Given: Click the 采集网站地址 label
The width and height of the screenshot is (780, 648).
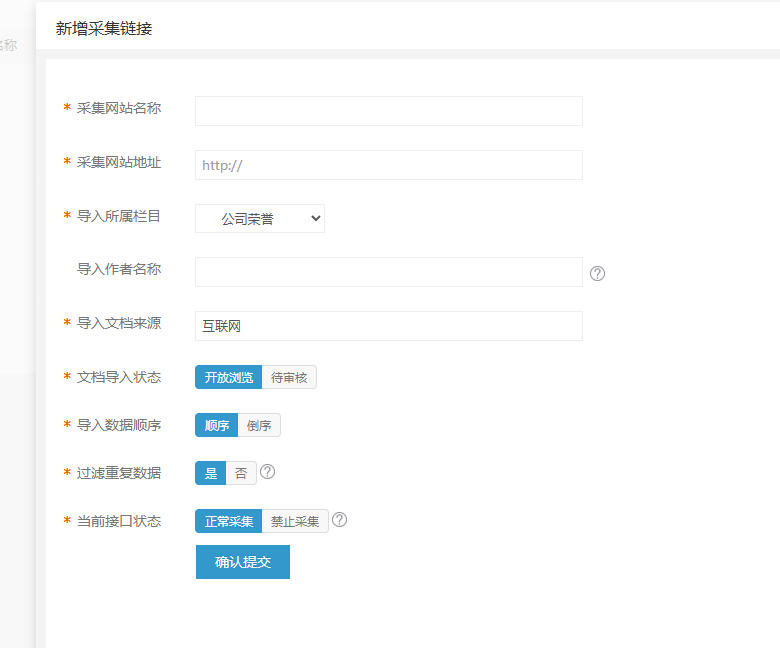Looking at the screenshot, I should coord(119,162).
